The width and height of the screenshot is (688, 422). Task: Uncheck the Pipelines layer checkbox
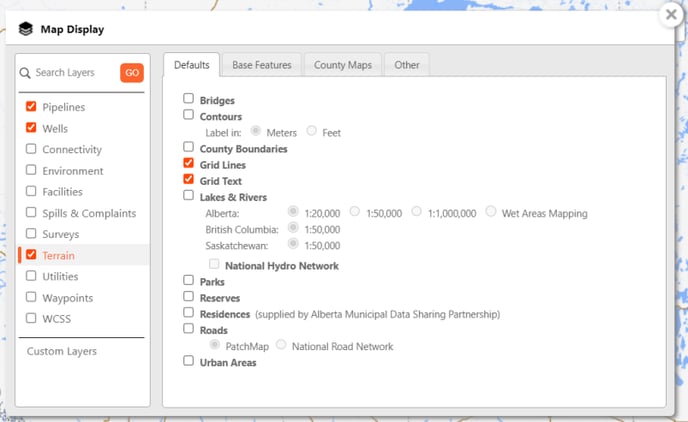pyautogui.click(x=32, y=107)
